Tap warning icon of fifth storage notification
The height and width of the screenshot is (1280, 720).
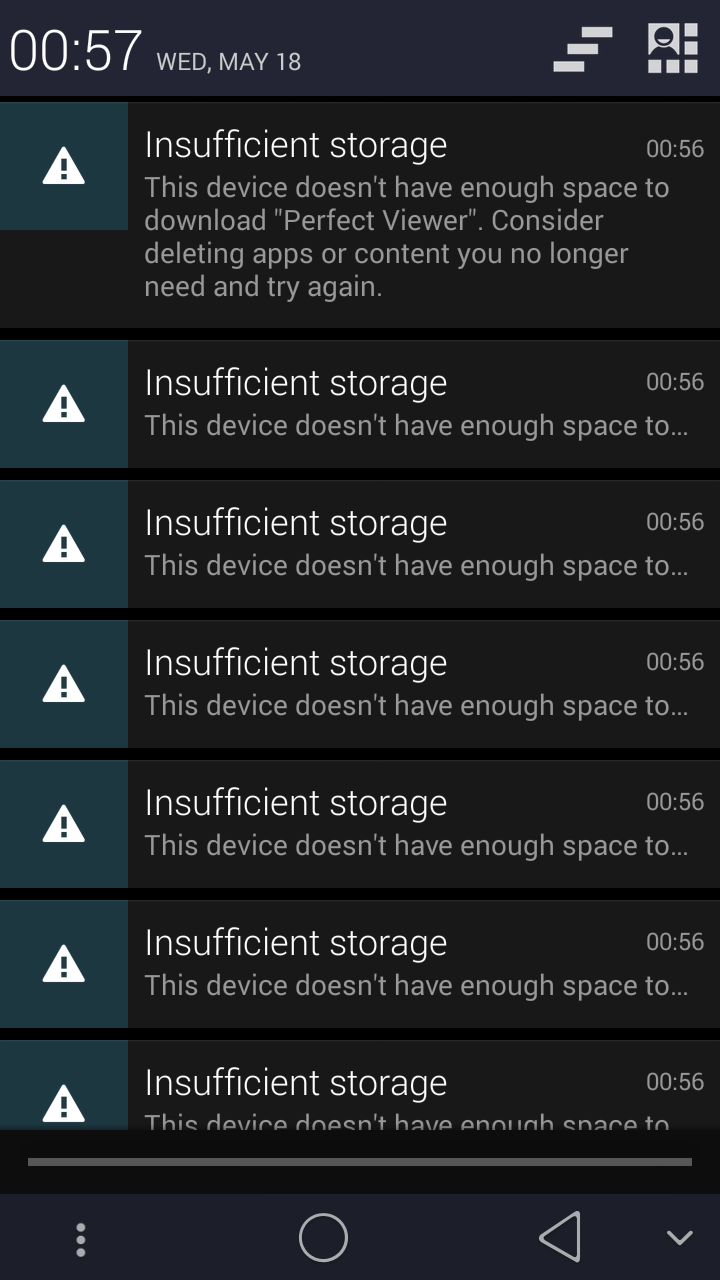[x=64, y=824]
